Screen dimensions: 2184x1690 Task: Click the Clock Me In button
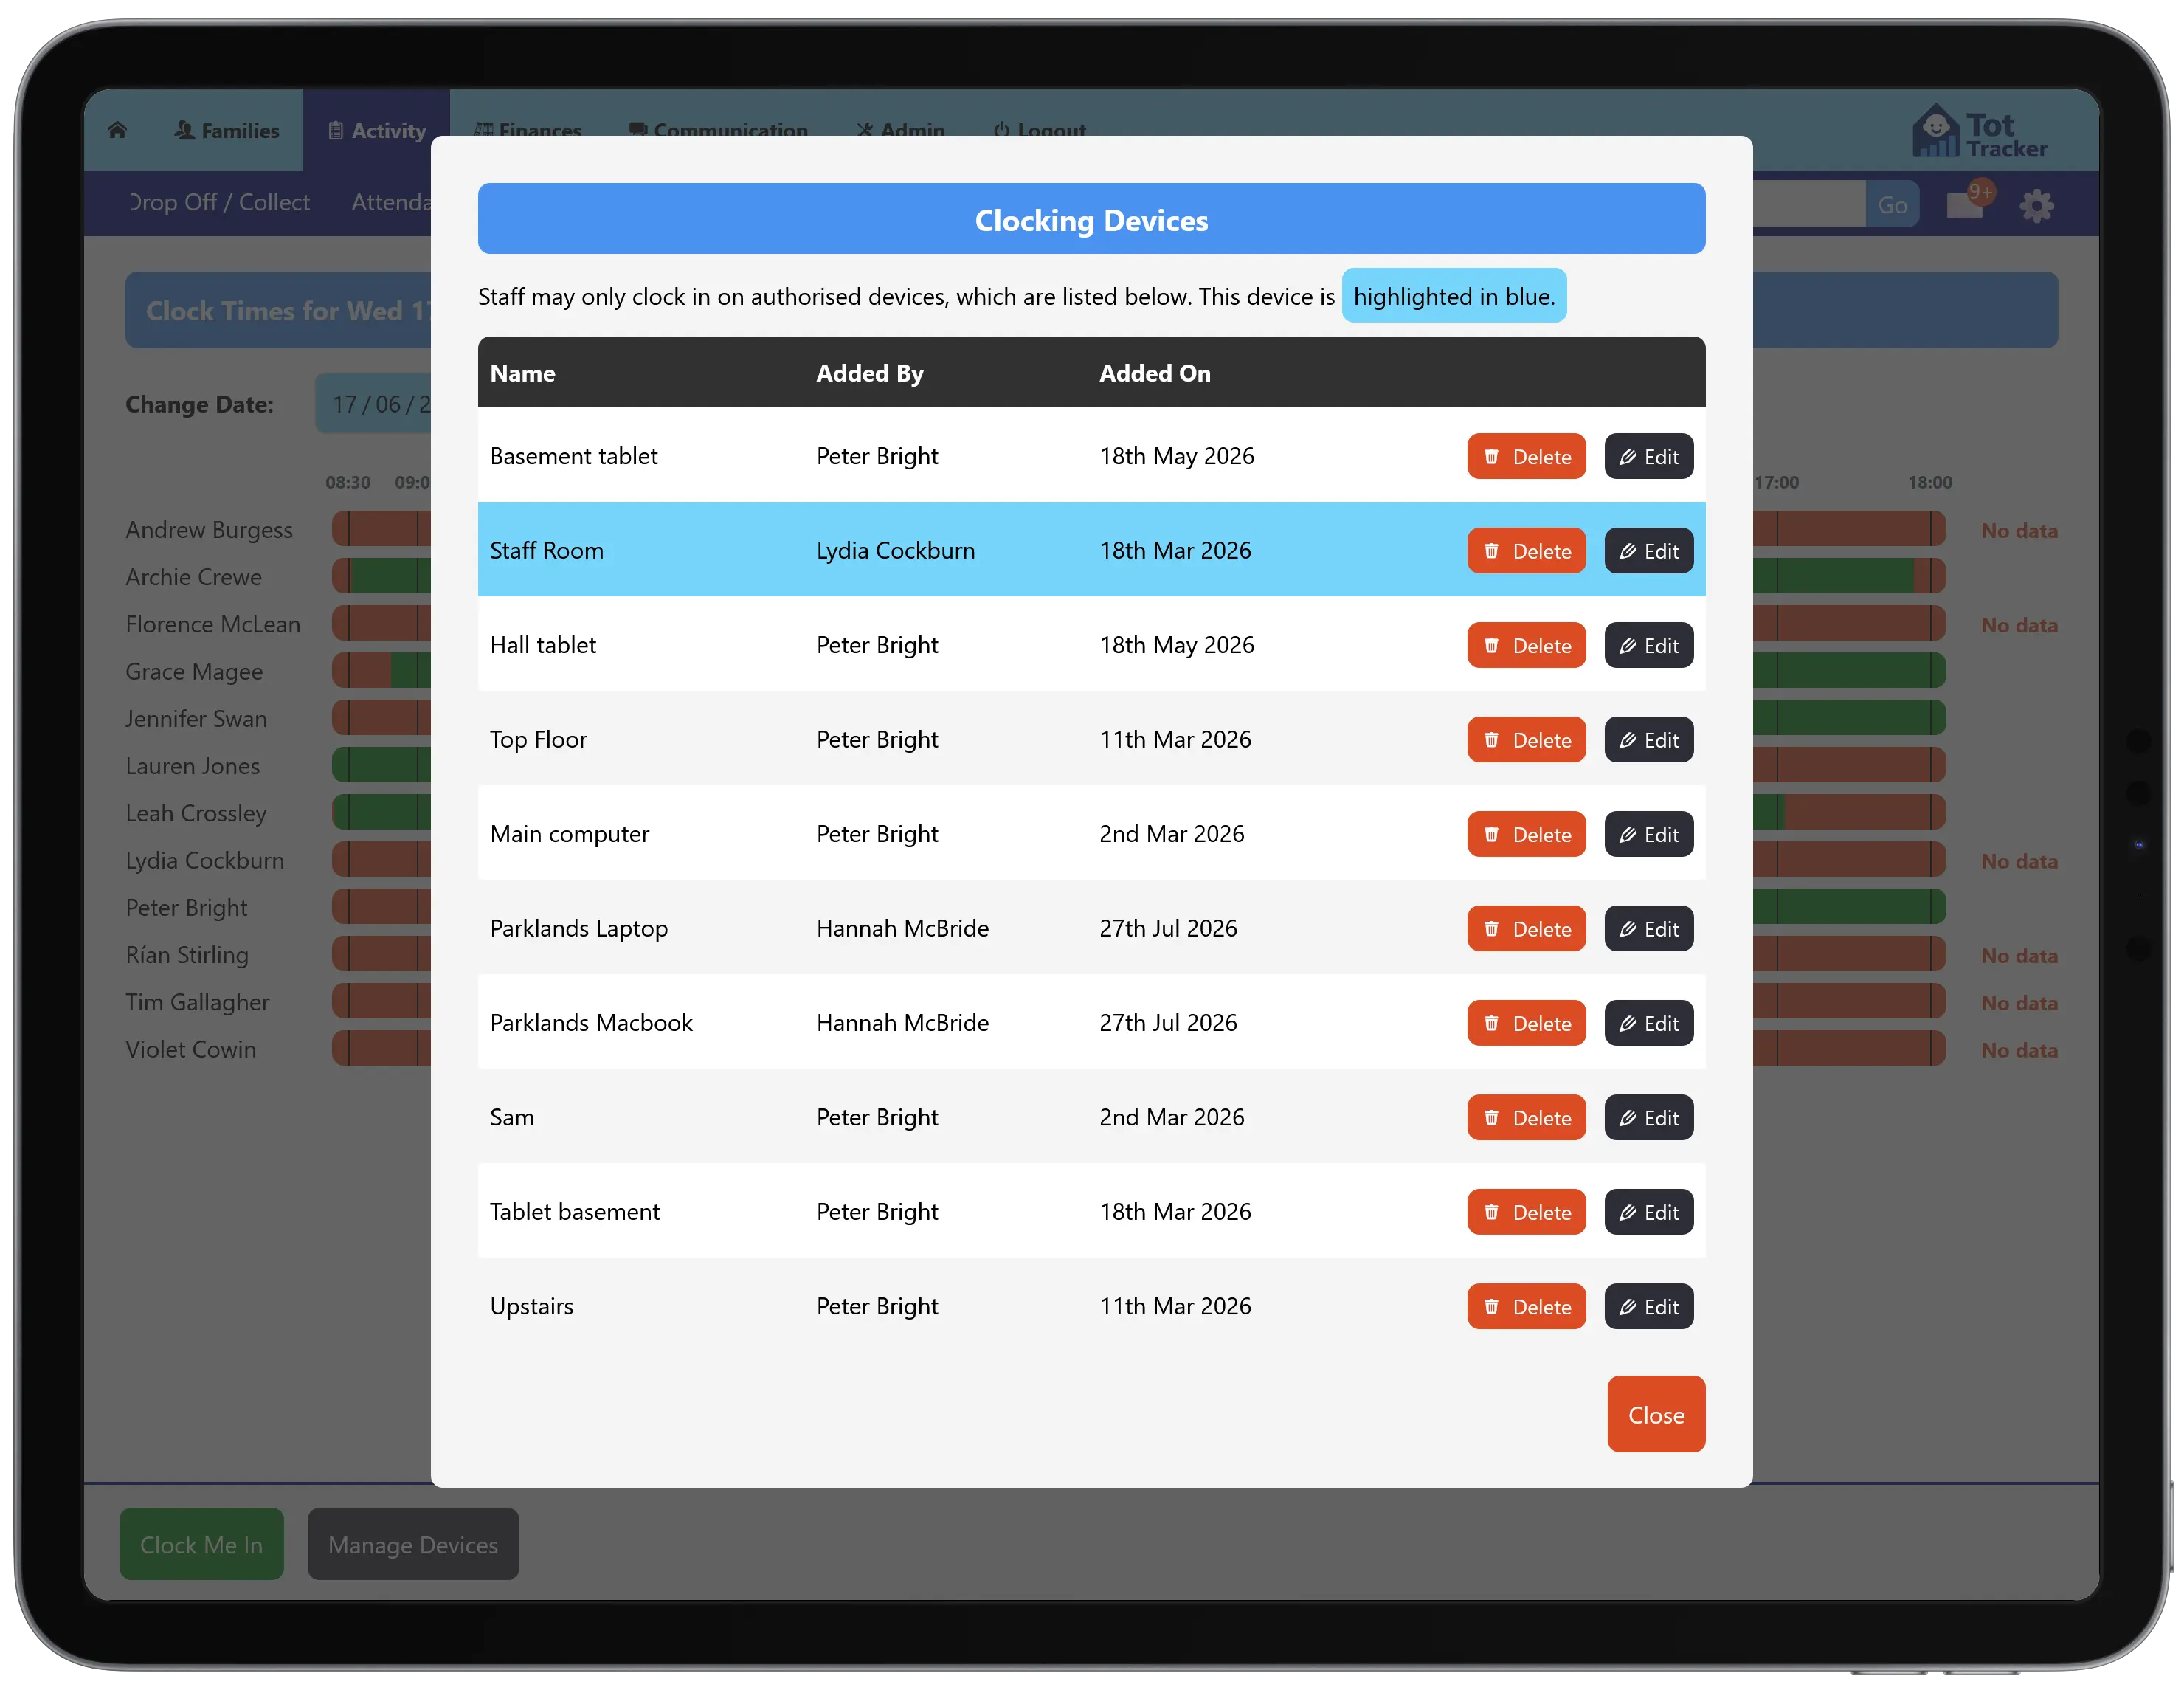(202, 1544)
